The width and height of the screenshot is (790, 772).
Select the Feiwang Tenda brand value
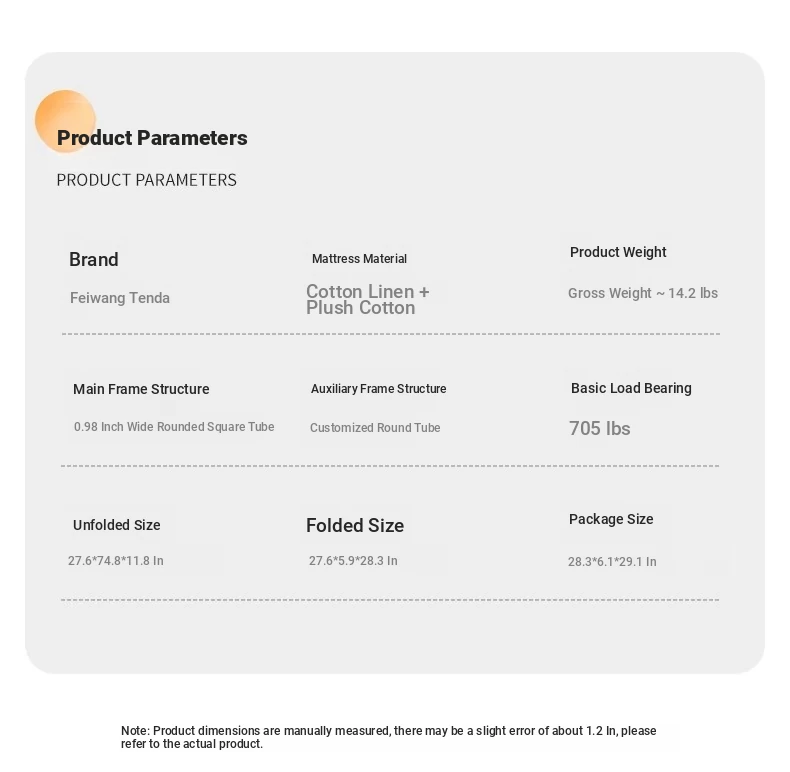[120, 298]
